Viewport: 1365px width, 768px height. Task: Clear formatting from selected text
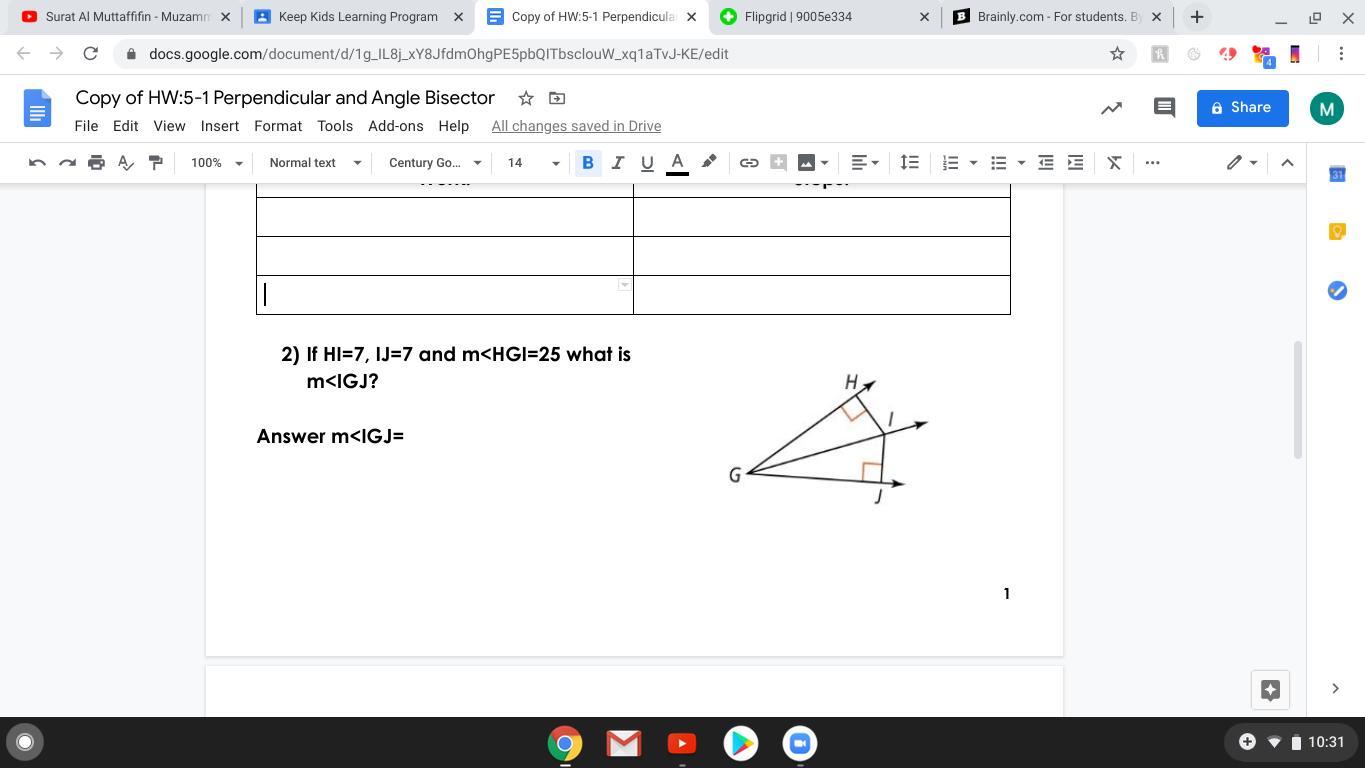tap(1114, 163)
